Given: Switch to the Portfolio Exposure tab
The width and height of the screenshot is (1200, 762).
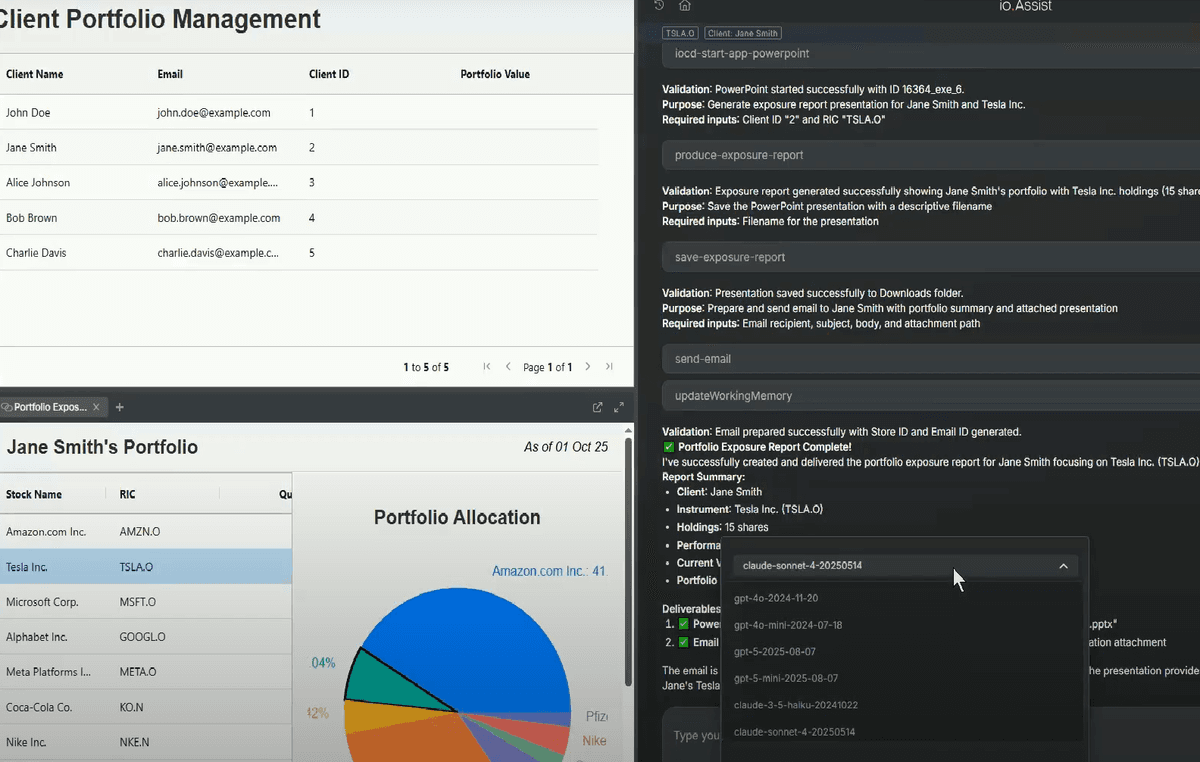Looking at the screenshot, I should 49,407.
